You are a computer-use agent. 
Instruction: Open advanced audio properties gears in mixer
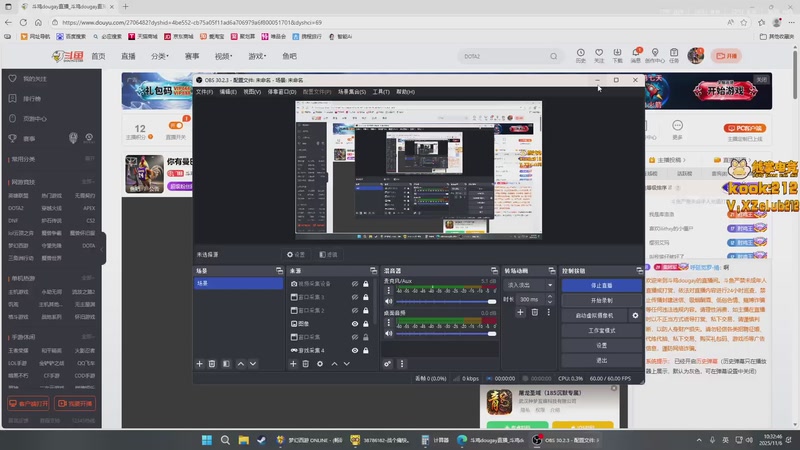click(x=387, y=364)
